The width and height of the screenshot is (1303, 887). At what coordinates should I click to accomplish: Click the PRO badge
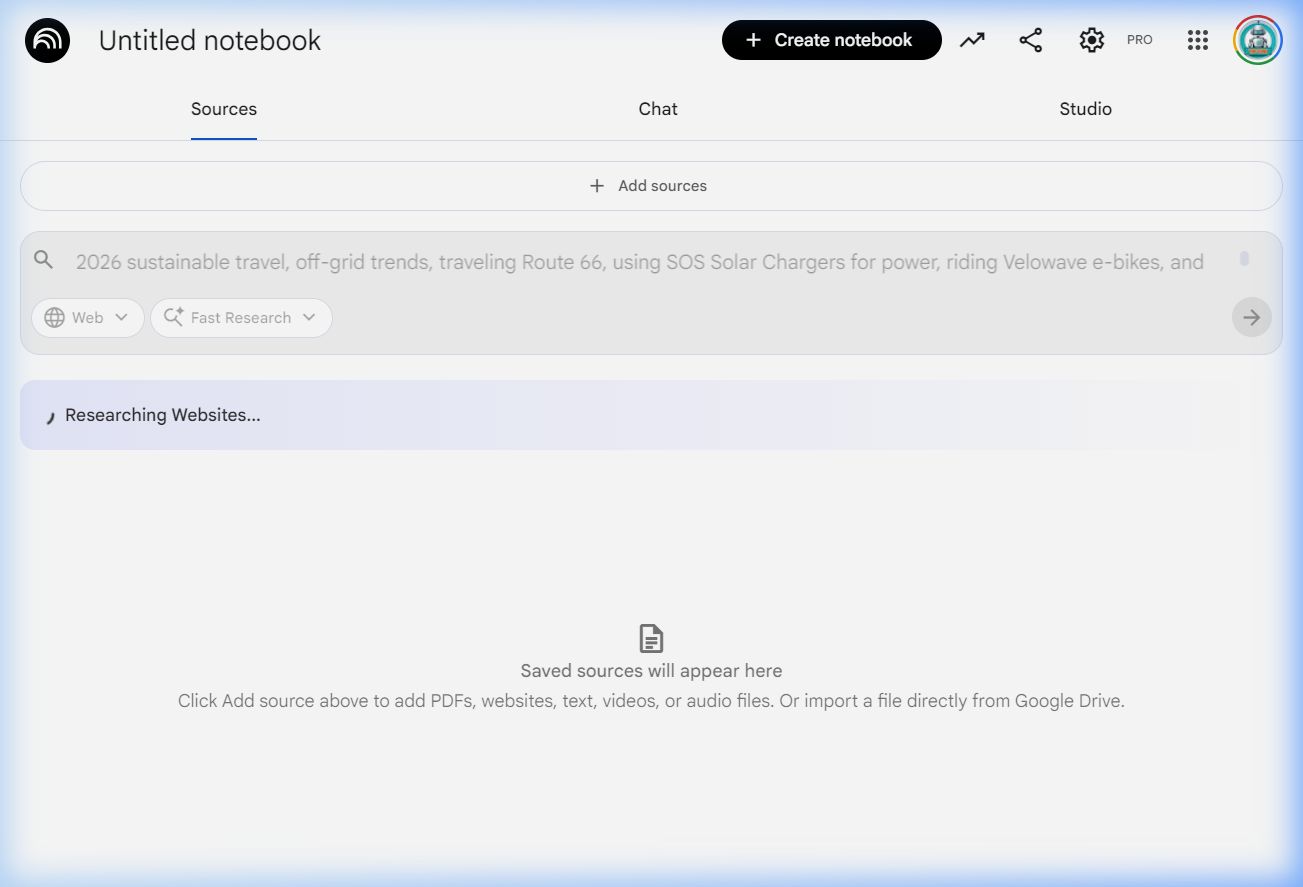click(1139, 40)
